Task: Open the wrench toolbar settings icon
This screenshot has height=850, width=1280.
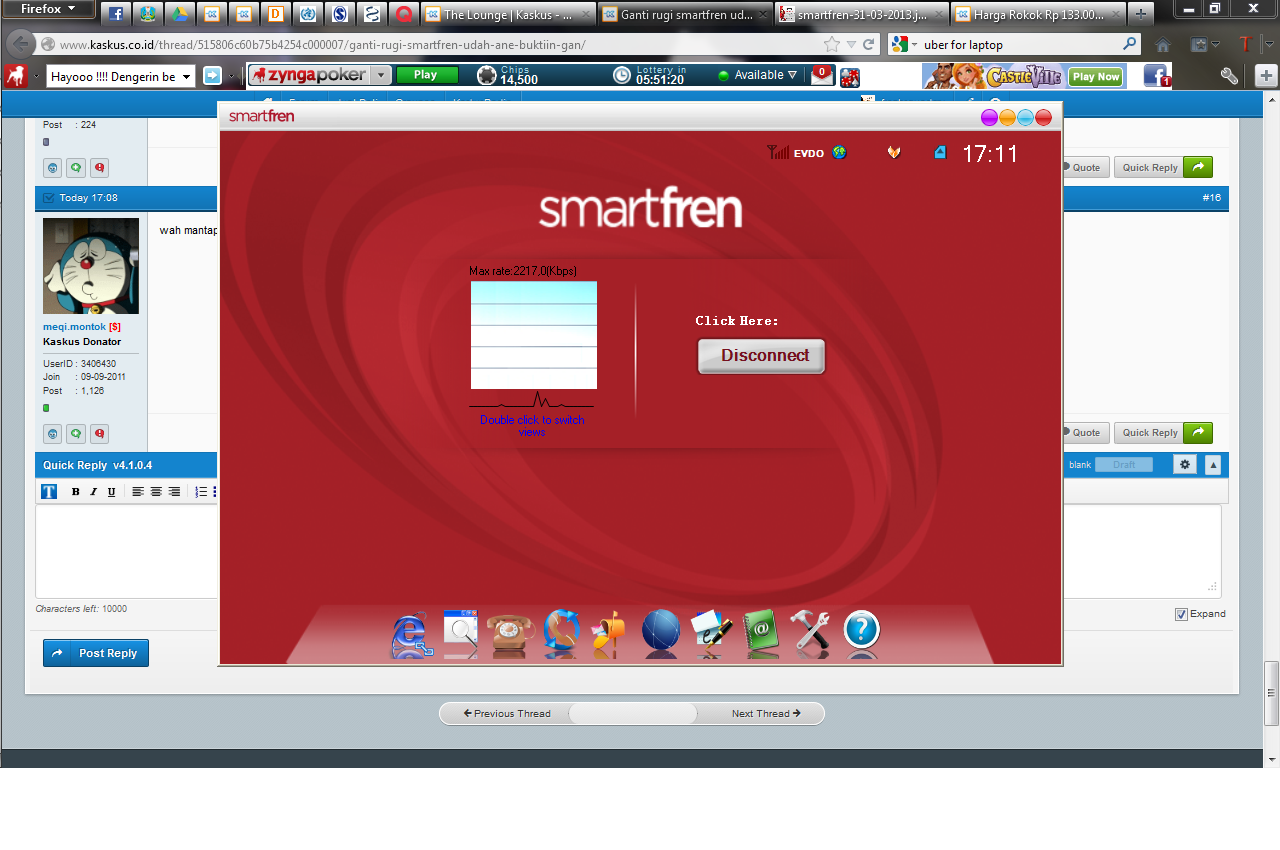Action: (1229, 76)
